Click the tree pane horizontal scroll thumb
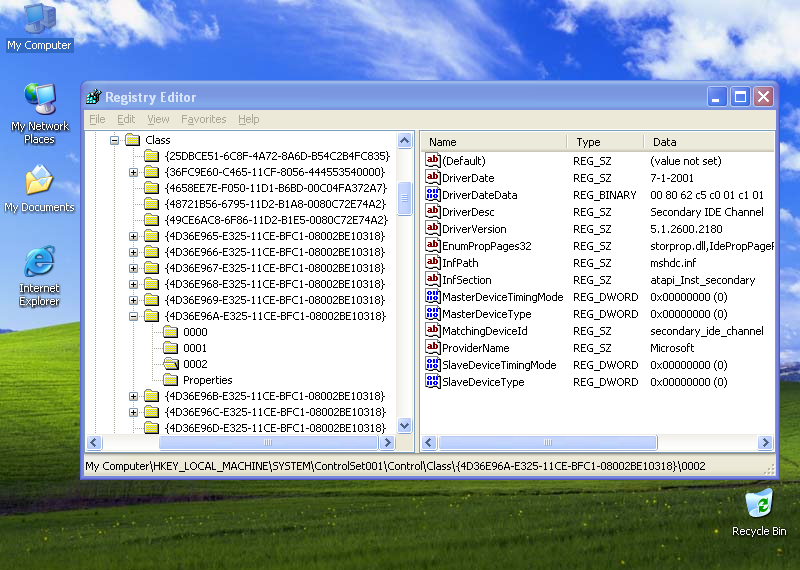Image resolution: width=800 pixels, height=570 pixels. [268, 442]
